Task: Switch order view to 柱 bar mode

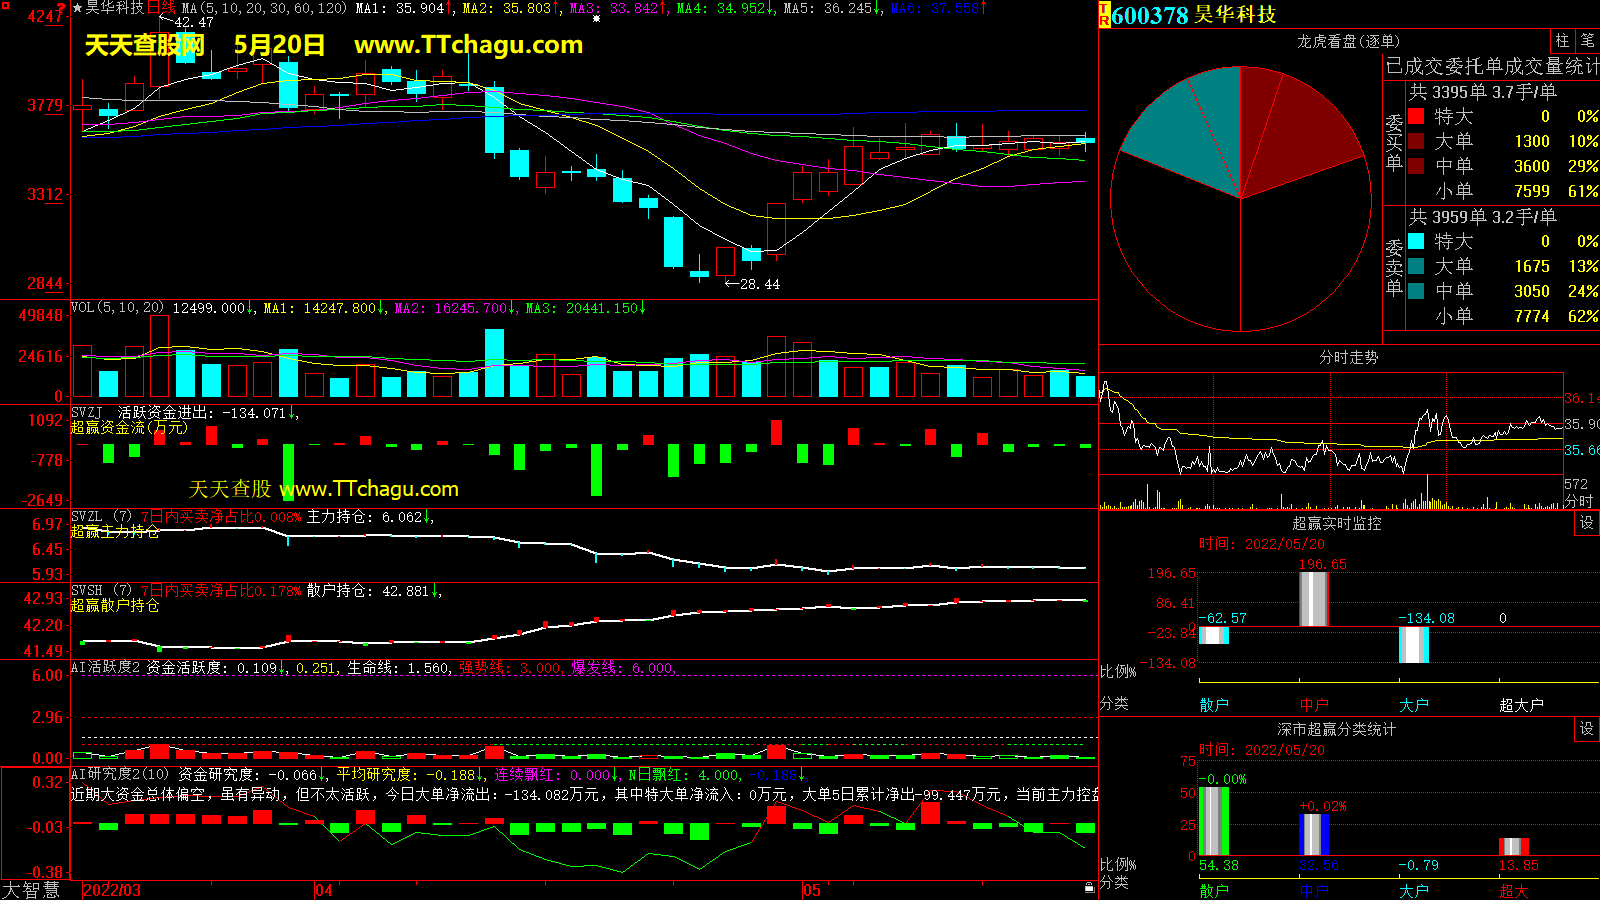Action: point(1562,41)
